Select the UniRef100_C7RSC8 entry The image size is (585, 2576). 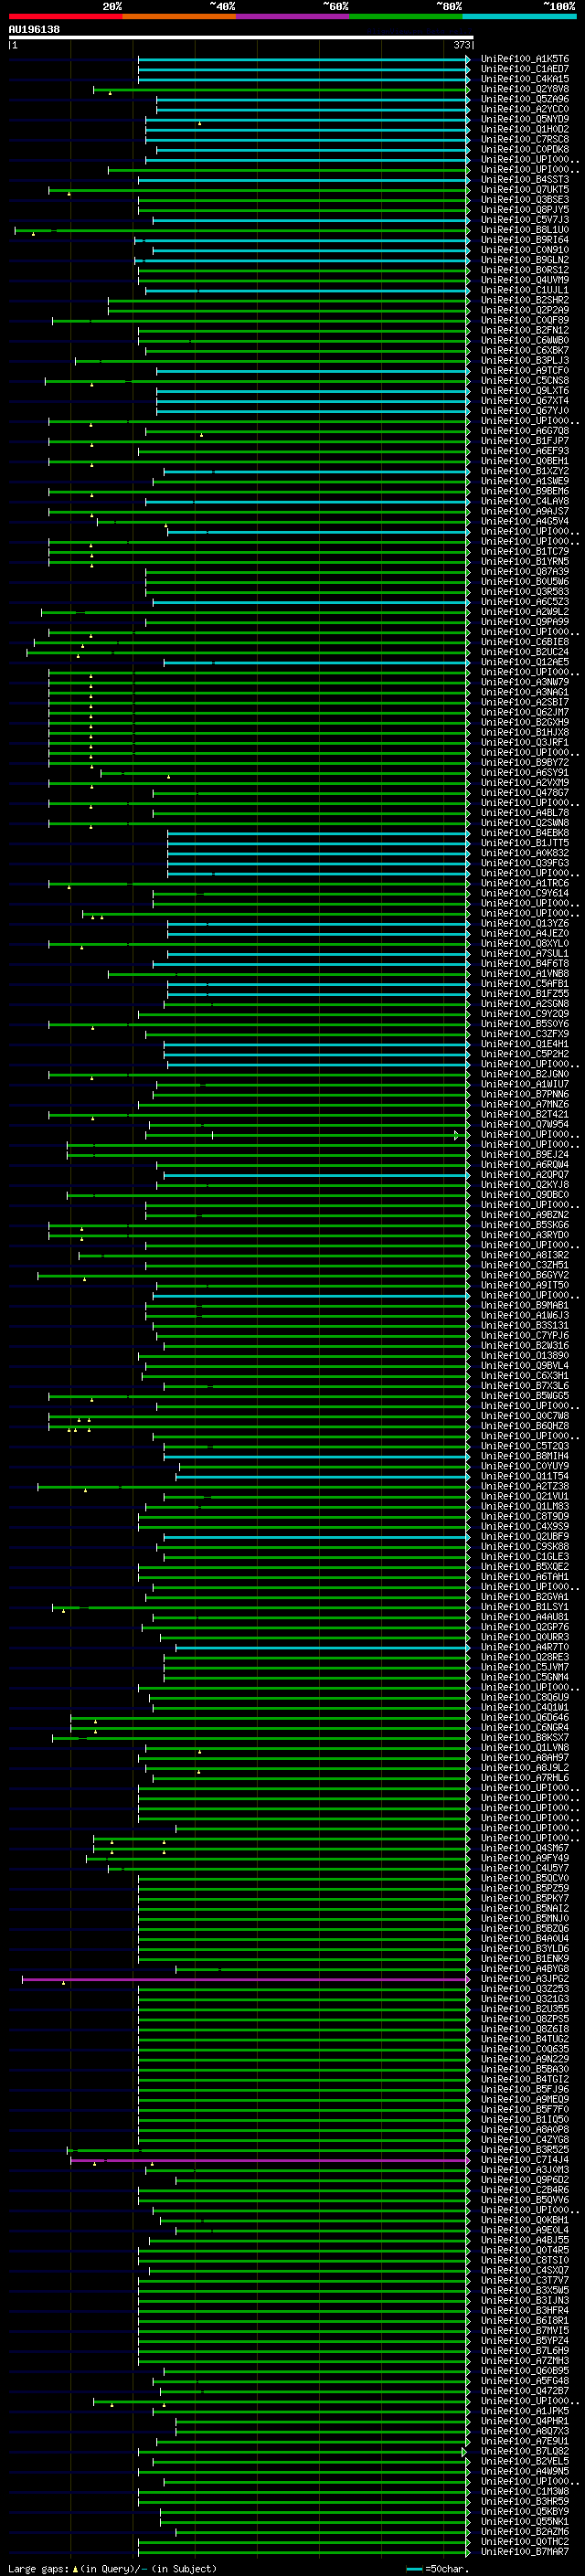pyautogui.click(x=524, y=139)
